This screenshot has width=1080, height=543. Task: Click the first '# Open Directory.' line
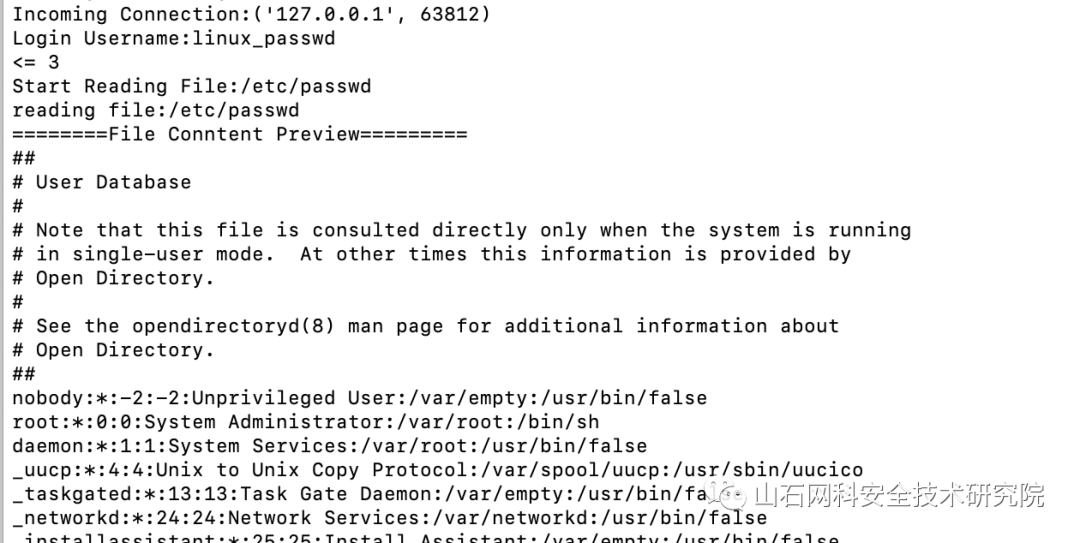(x=114, y=278)
